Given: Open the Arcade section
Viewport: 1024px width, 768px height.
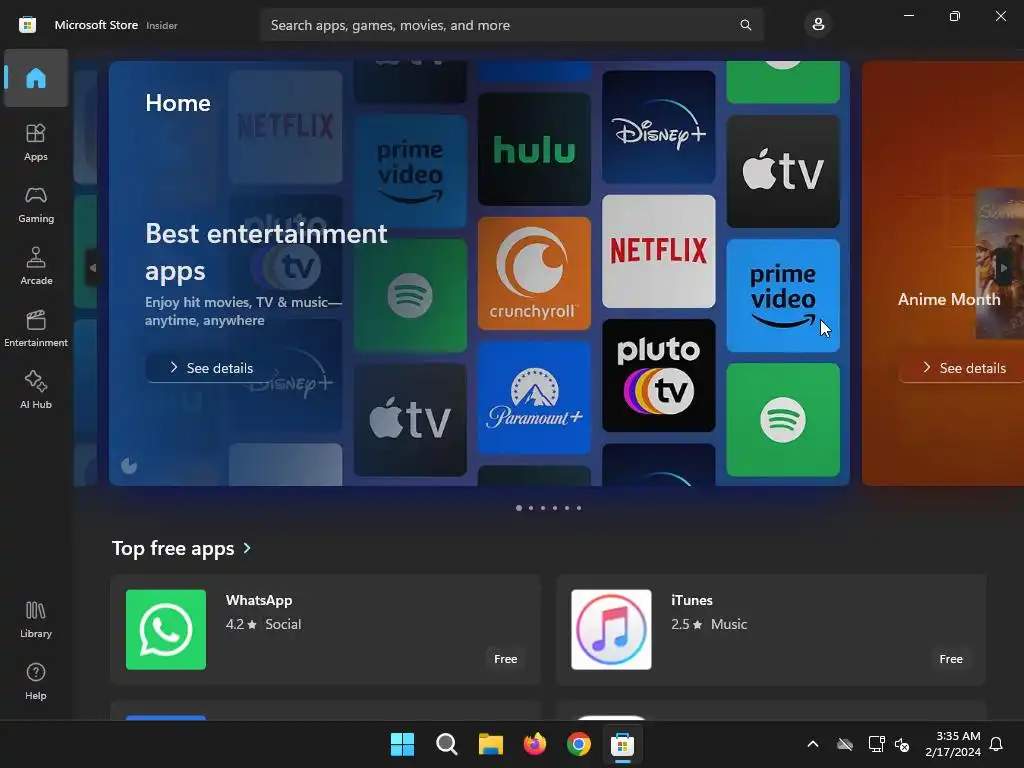Looking at the screenshot, I should (36, 266).
